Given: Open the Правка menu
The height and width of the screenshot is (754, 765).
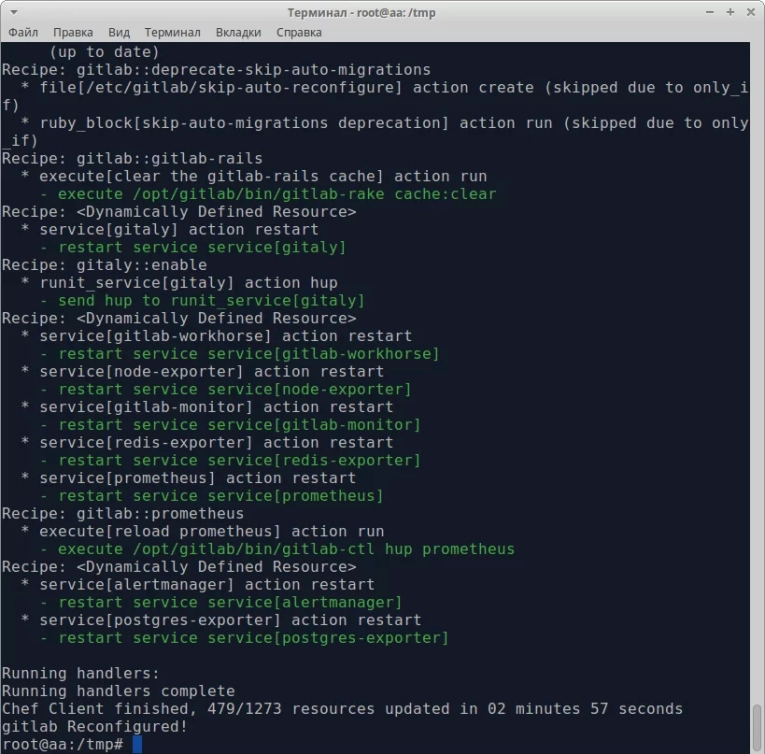Looking at the screenshot, I should (x=73, y=32).
